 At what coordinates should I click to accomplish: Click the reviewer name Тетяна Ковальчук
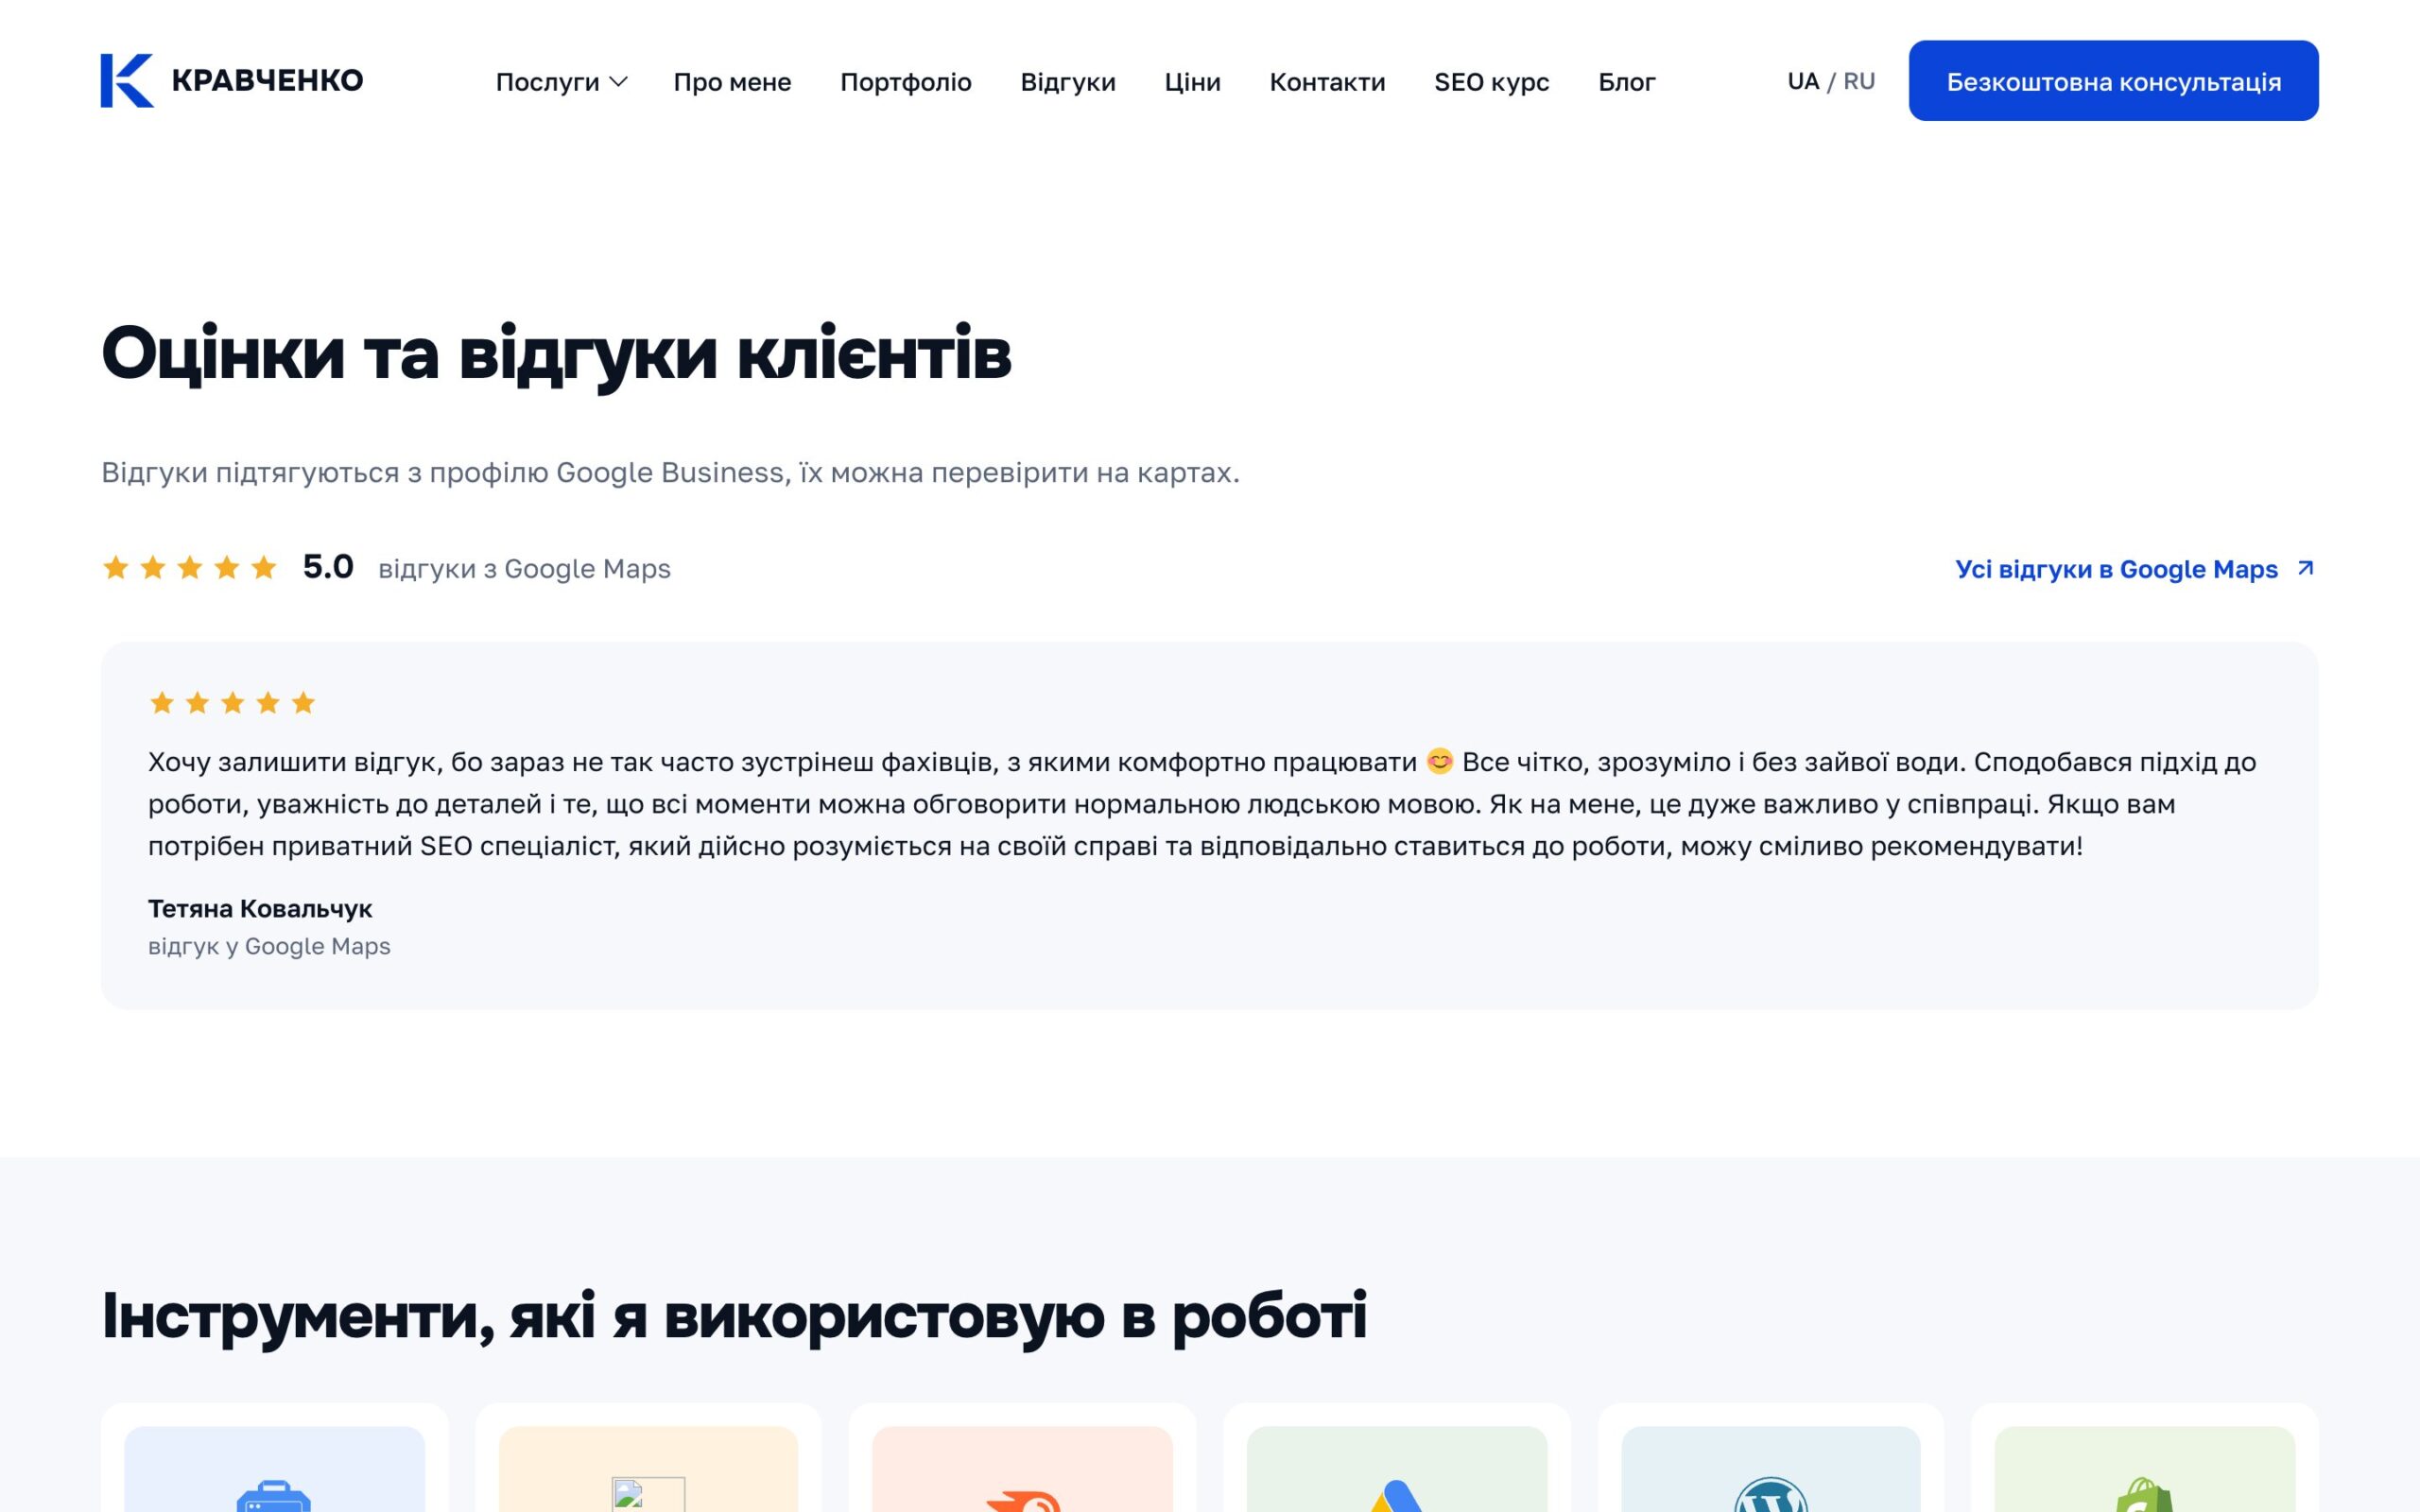(260, 908)
